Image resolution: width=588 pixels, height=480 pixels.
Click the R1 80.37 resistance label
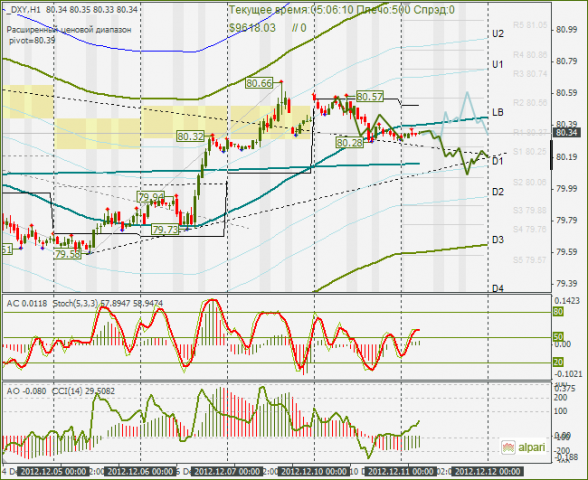point(530,132)
